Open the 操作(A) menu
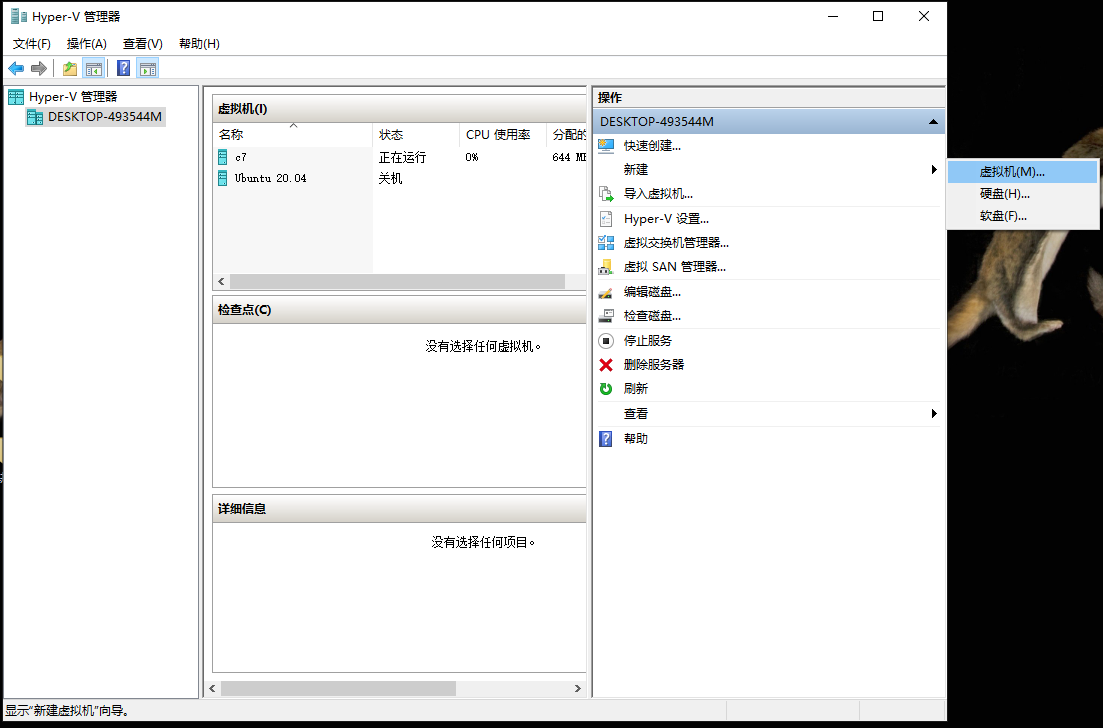The width and height of the screenshot is (1103, 728). click(87, 44)
